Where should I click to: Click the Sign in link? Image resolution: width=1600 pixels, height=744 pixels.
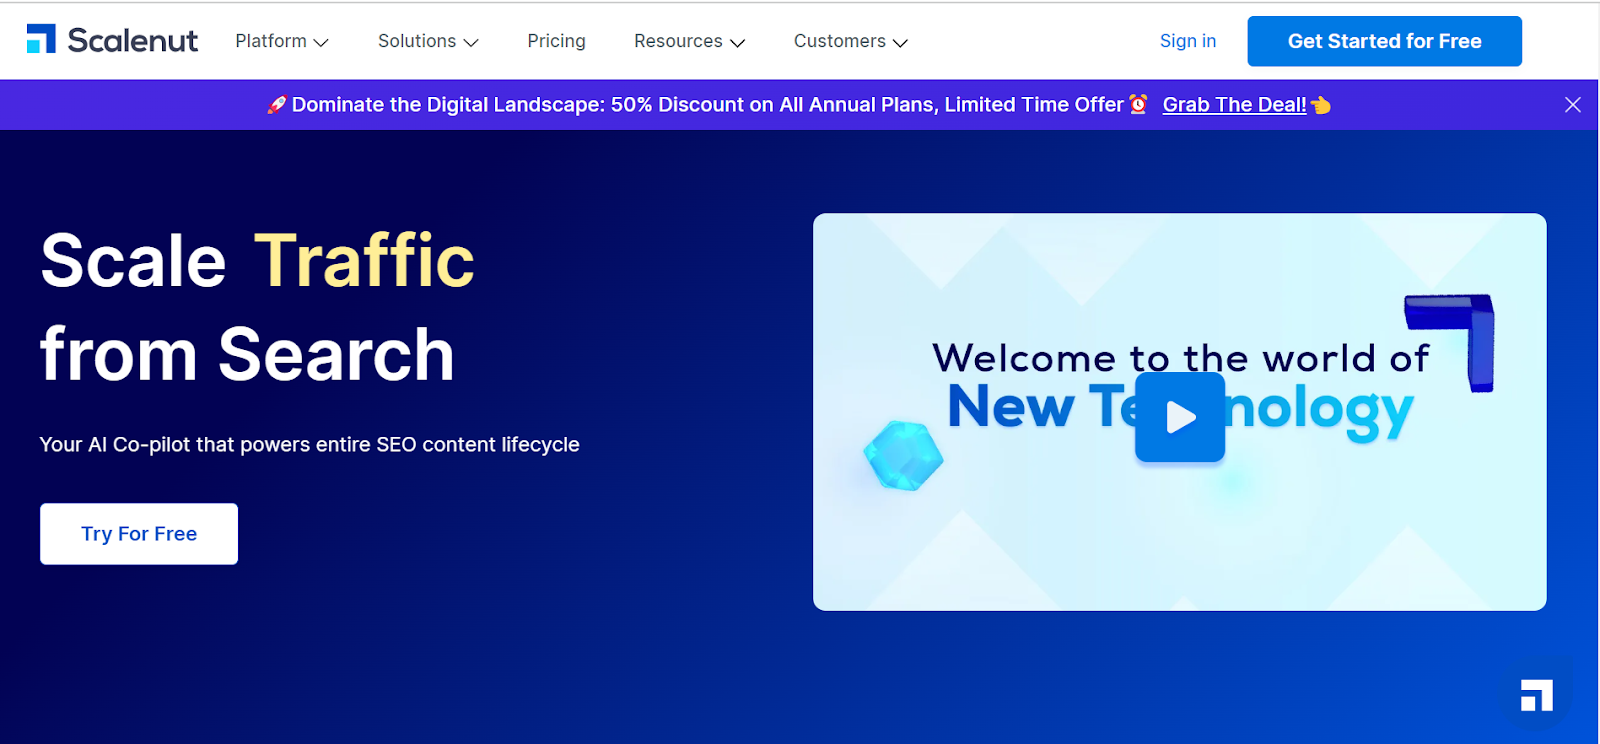[1188, 41]
